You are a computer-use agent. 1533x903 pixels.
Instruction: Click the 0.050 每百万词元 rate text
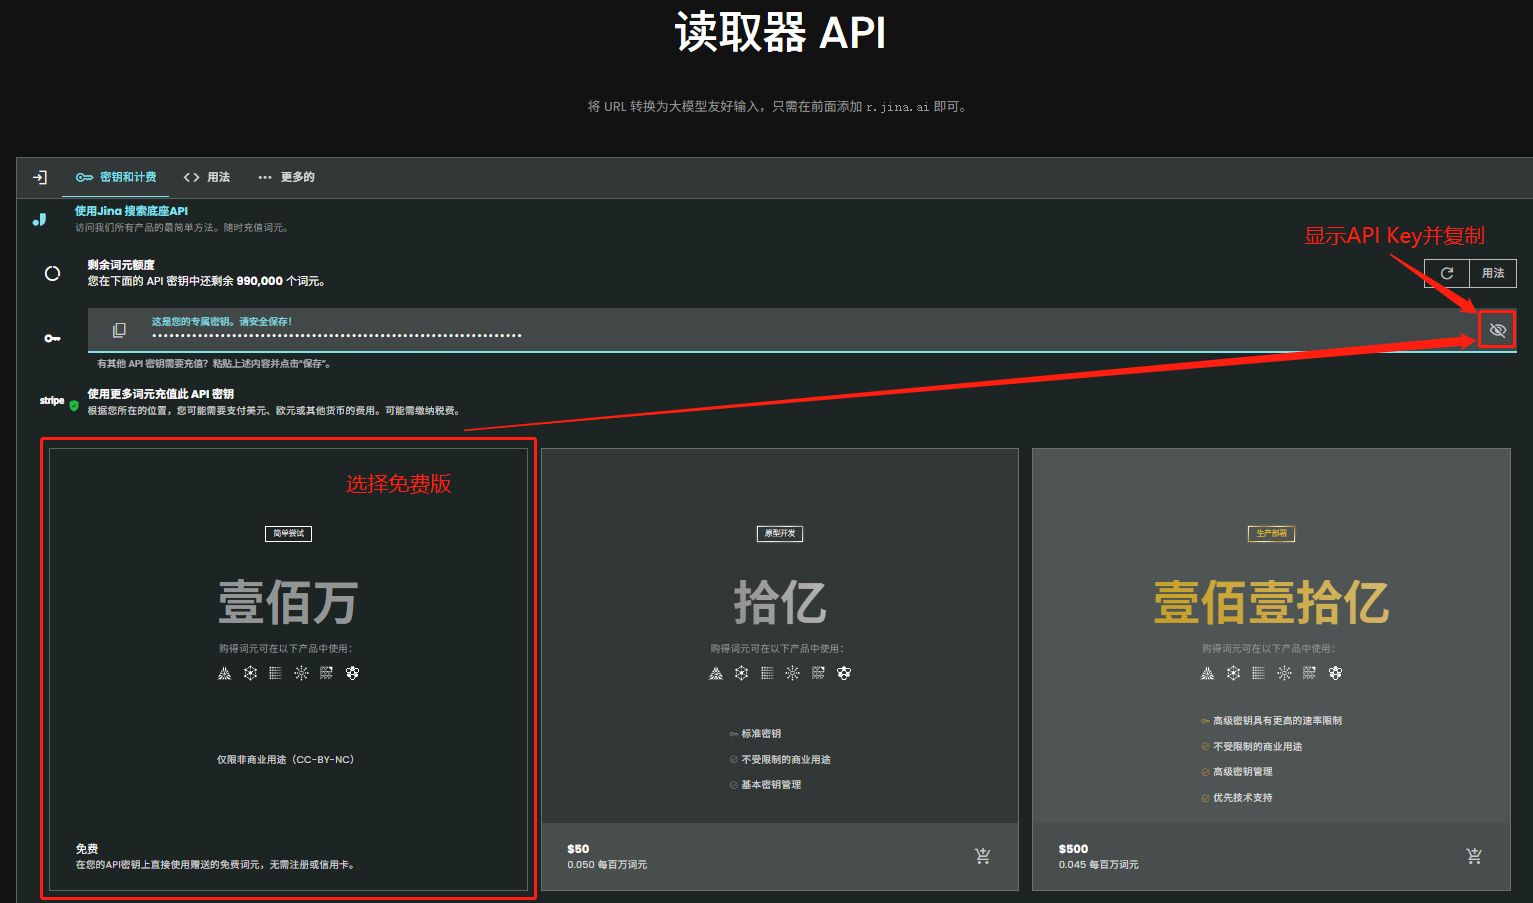point(607,865)
